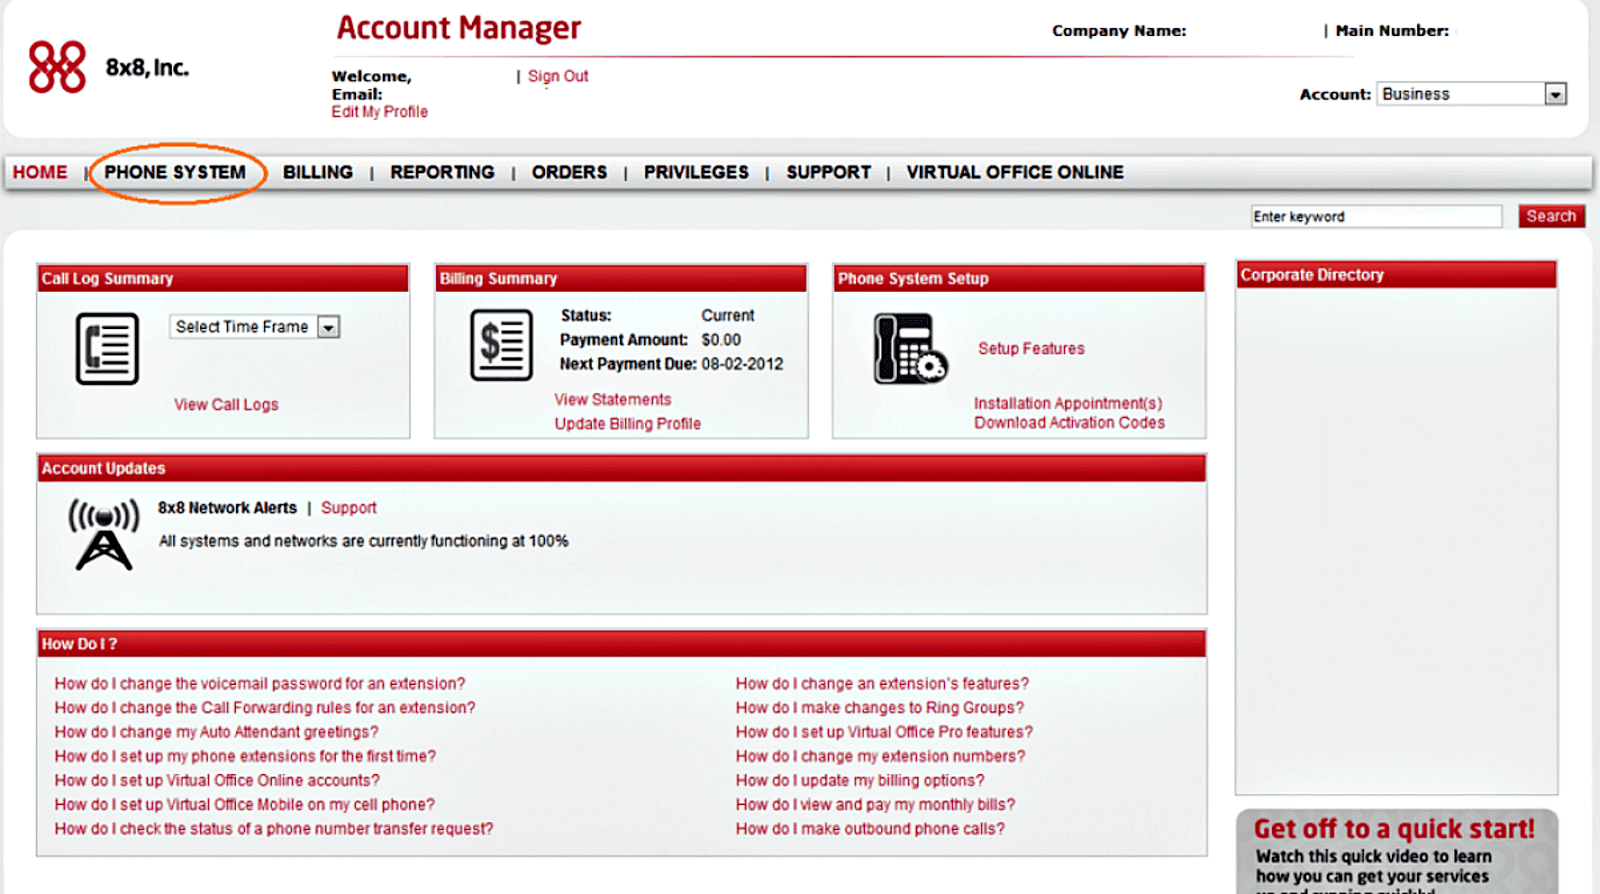Click the Sign Out link
Viewport: 1600px width, 894px height.
(558, 76)
